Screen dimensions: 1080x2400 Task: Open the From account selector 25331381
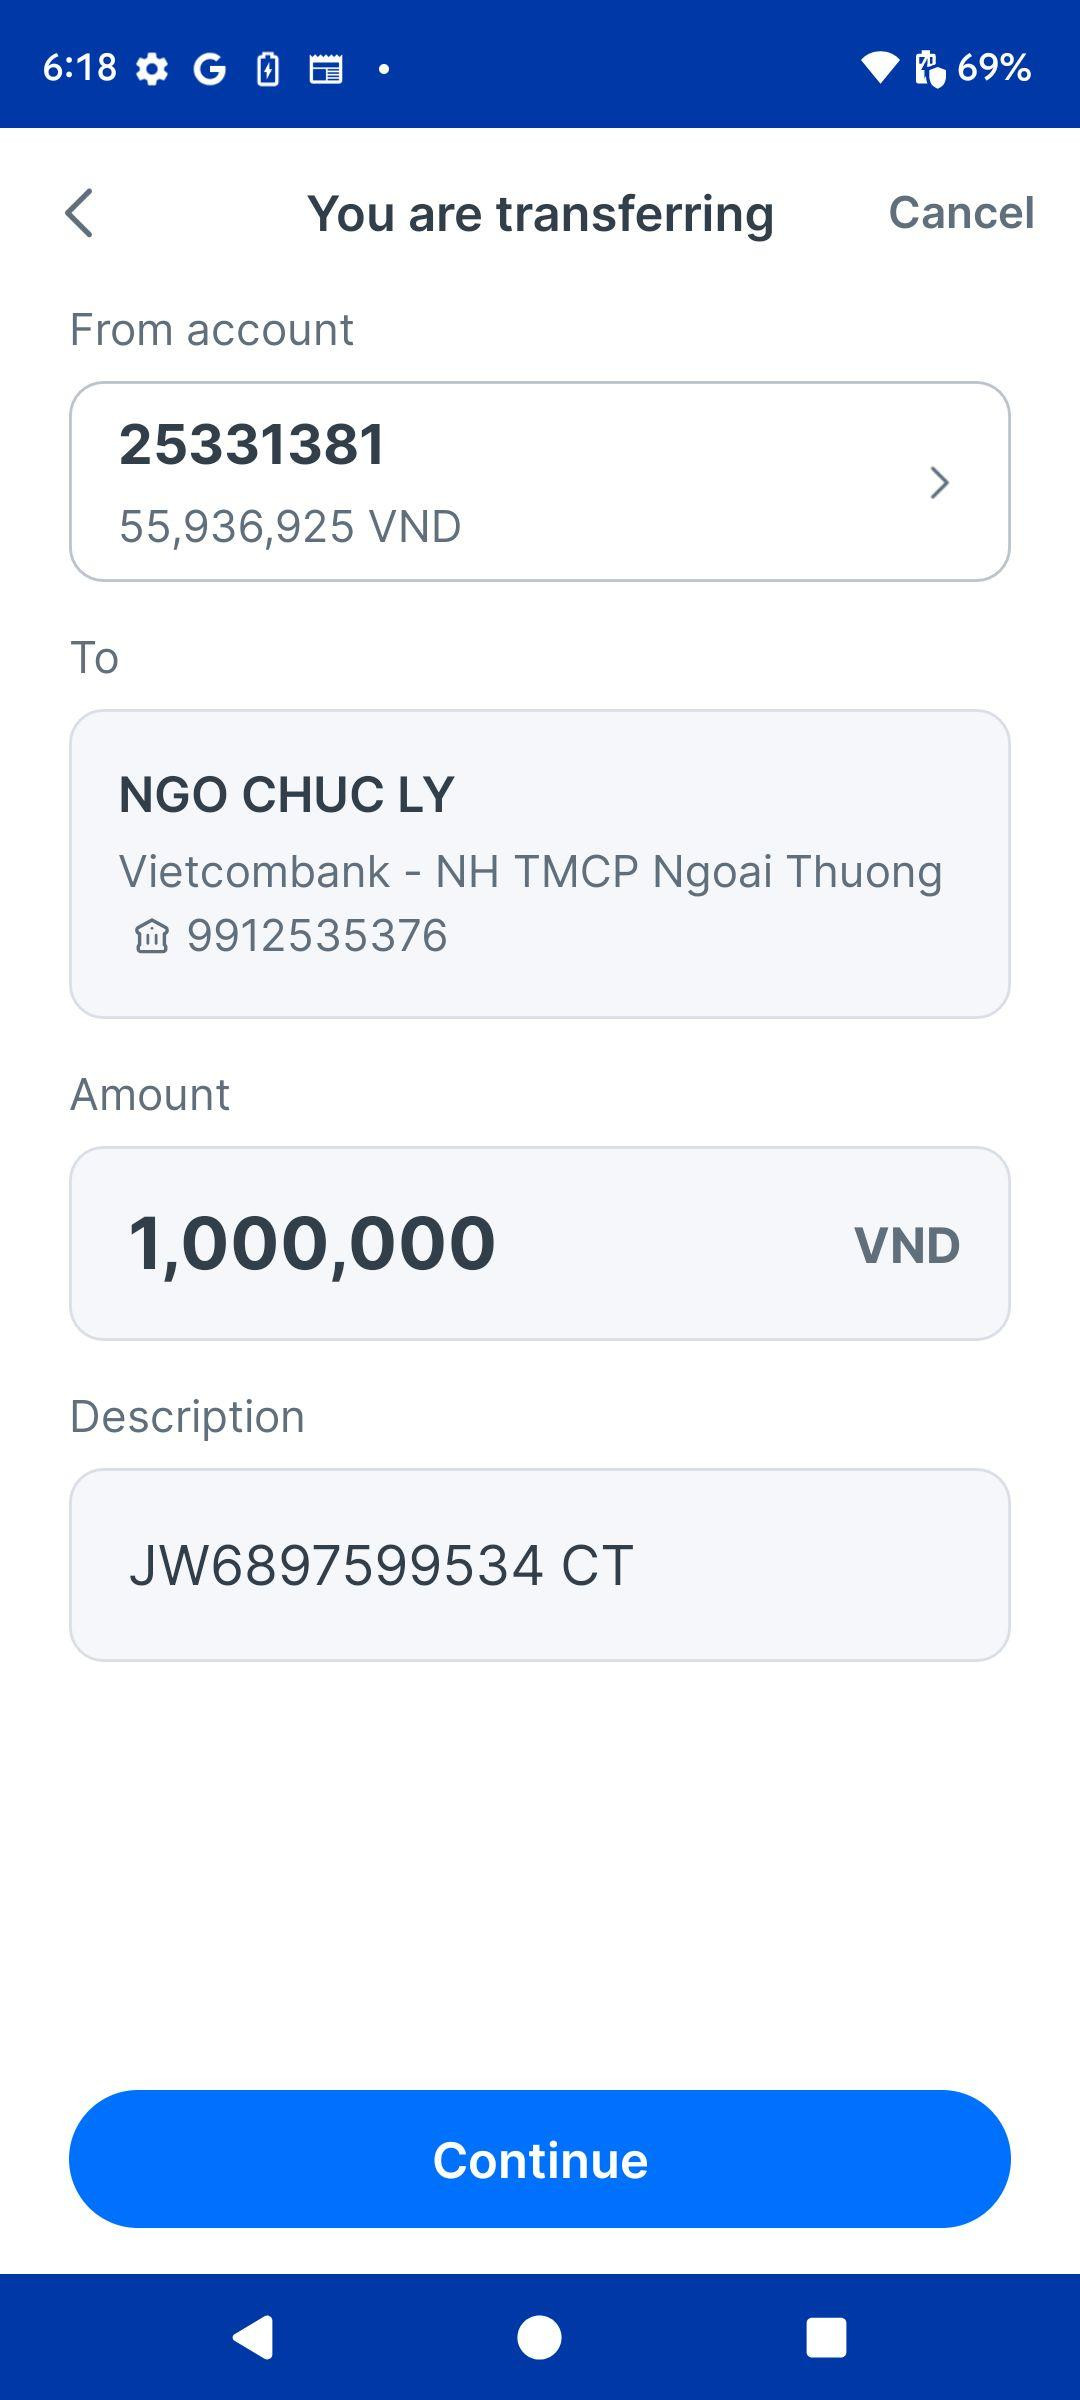[x=540, y=481]
